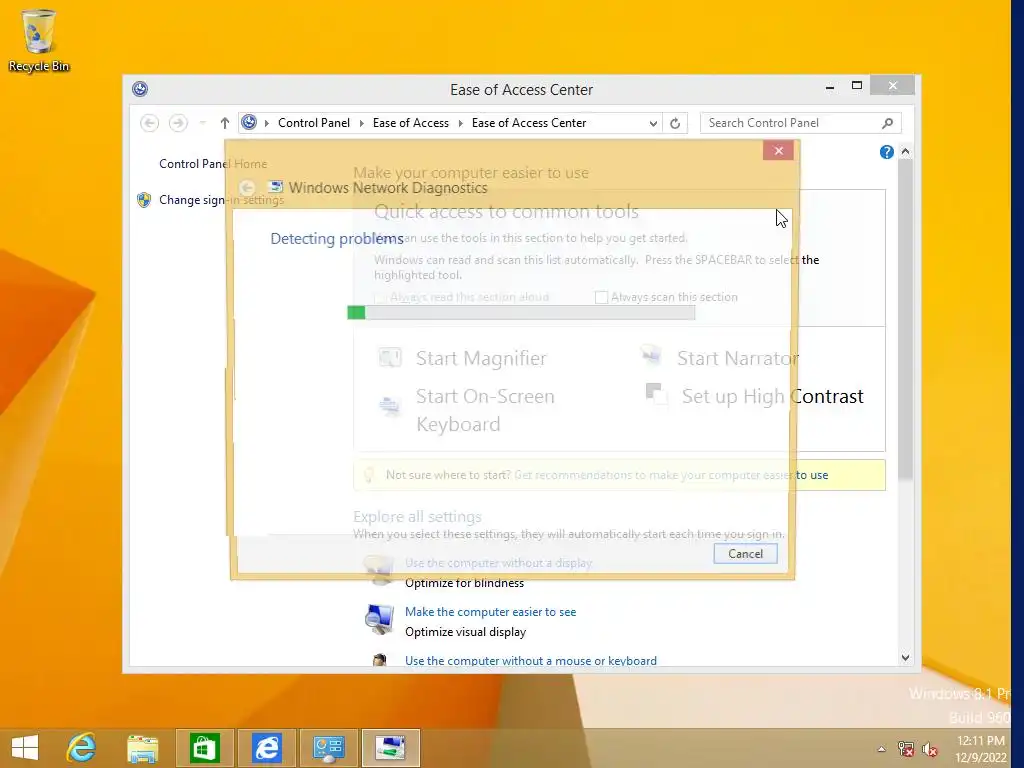Click Start Narrator
Image resolution: width=1024 pixels, height=768 pixels.
pos(738,358)
